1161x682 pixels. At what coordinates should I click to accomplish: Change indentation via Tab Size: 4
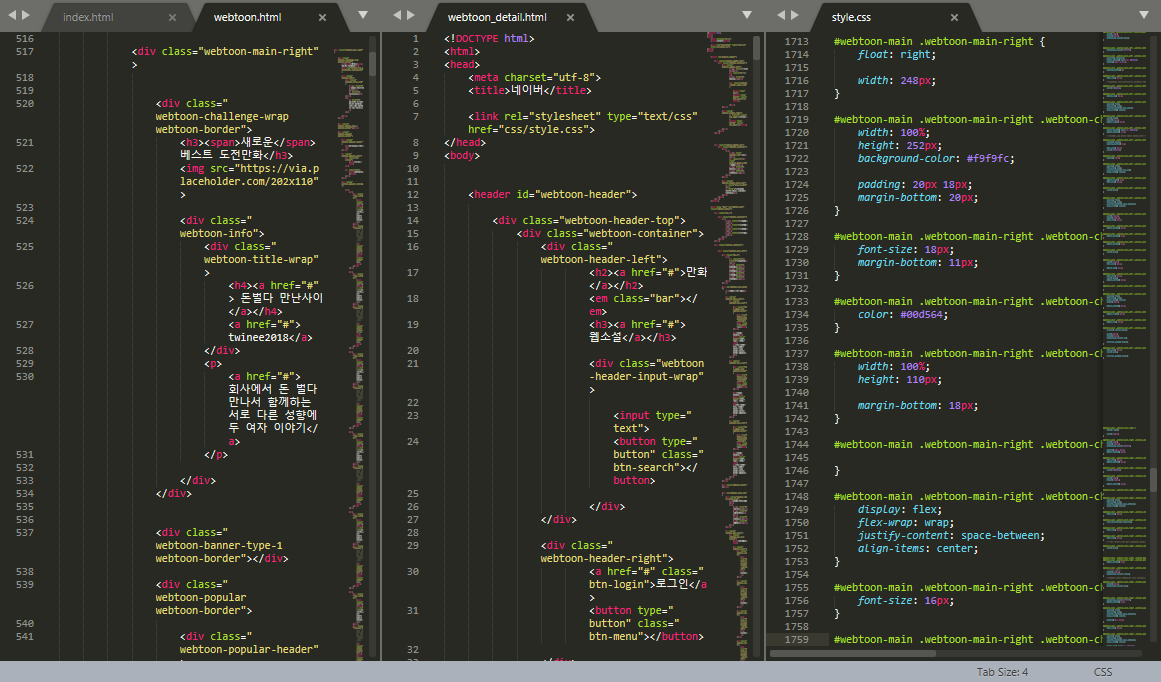(x=1002, y=672)
